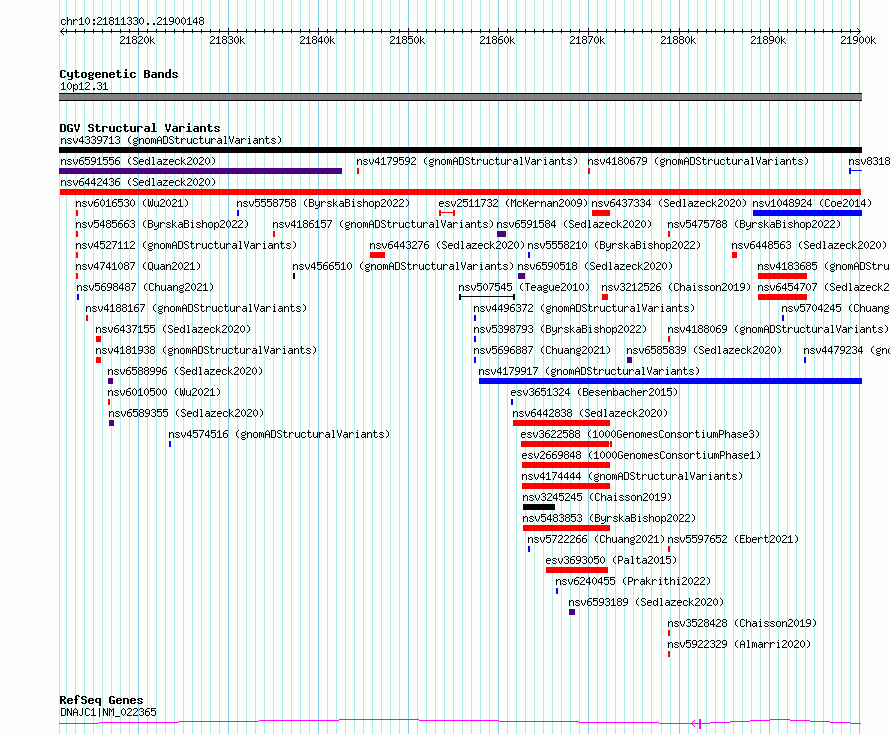The image size is (890, 734).
Task: Open nsv6437334 (Sedlazeck2020) label
Action: pyautogui.click(x=669, y=203)
